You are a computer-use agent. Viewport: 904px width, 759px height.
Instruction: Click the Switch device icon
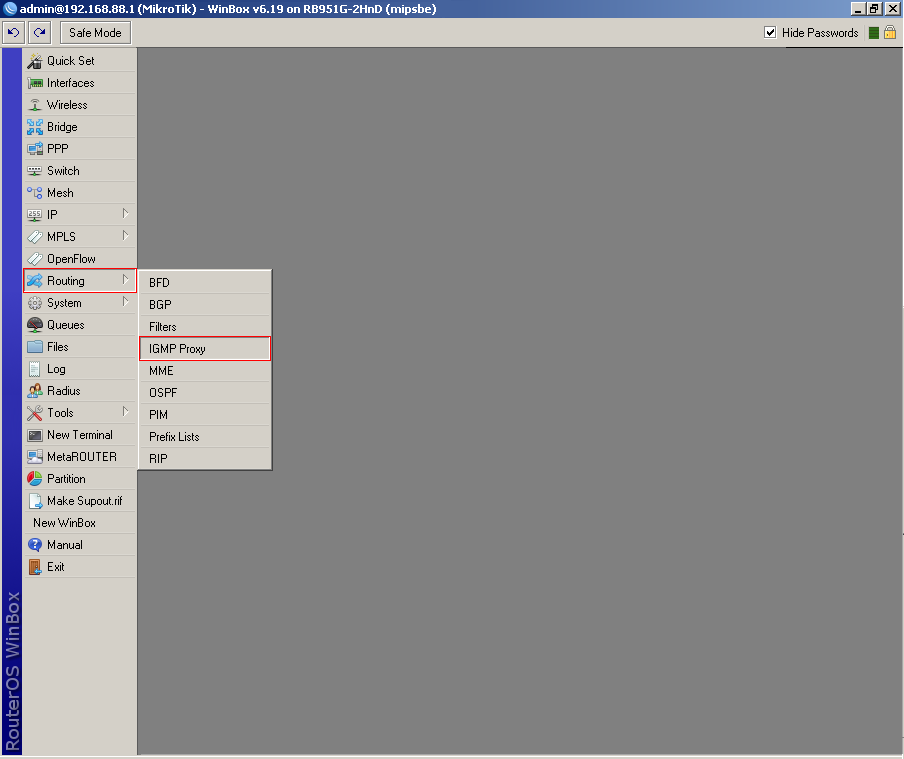(x=35, y=171)
